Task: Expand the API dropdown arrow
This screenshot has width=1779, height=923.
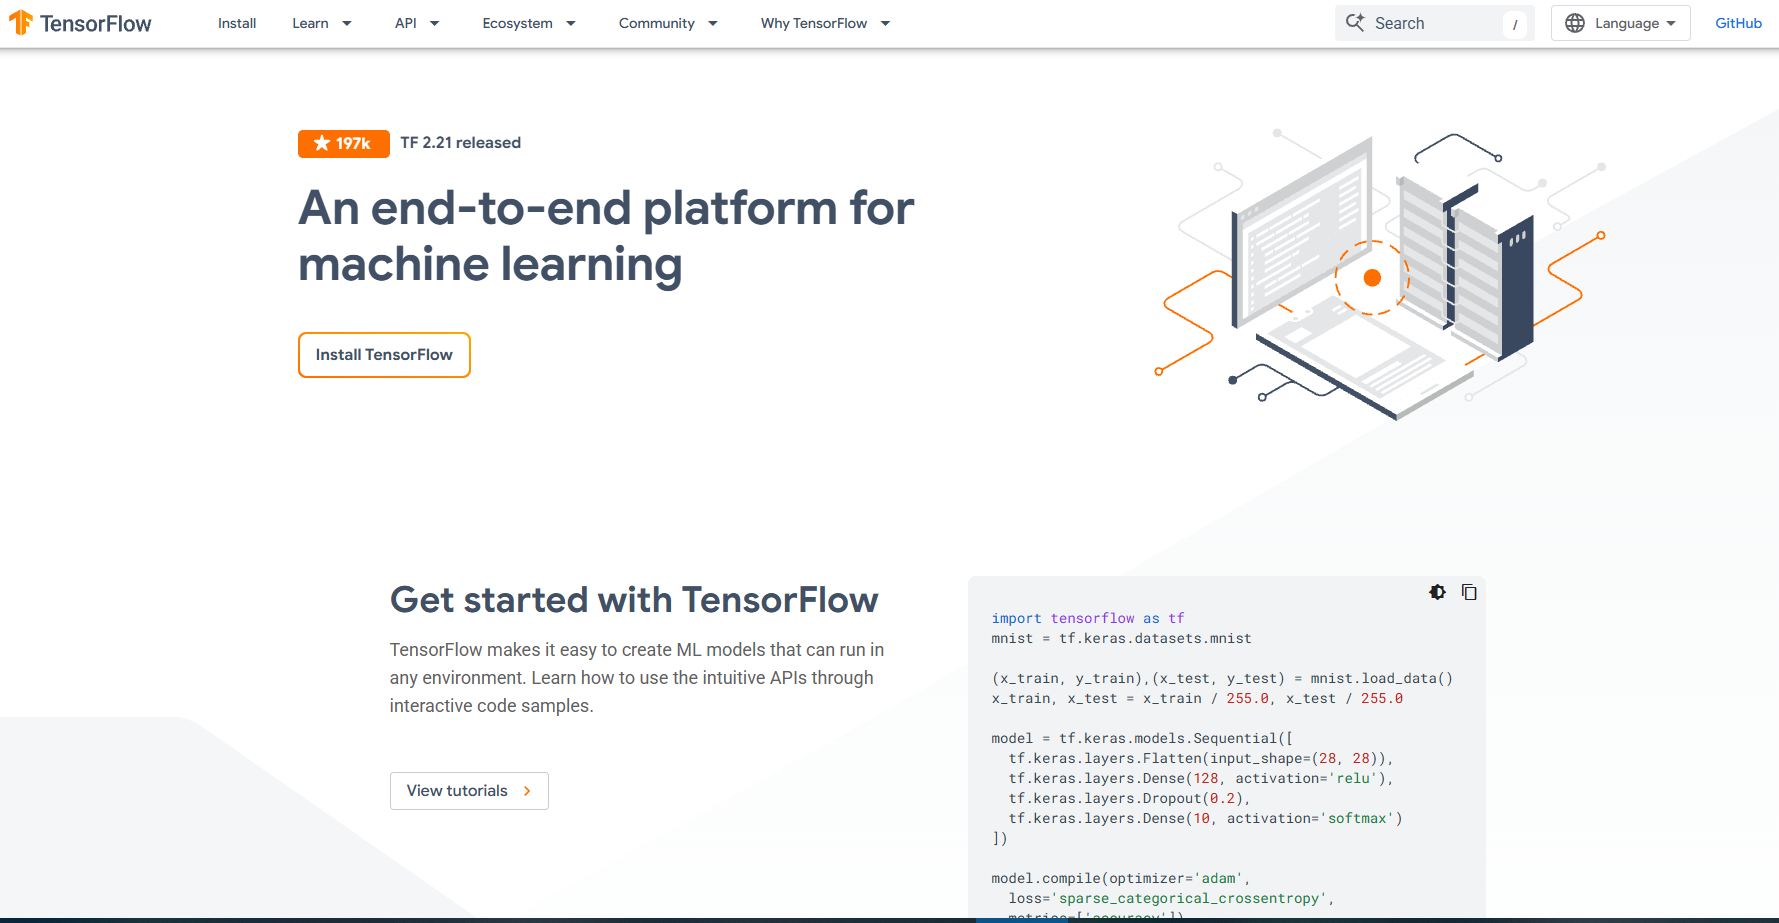Action: coord(434,23)
